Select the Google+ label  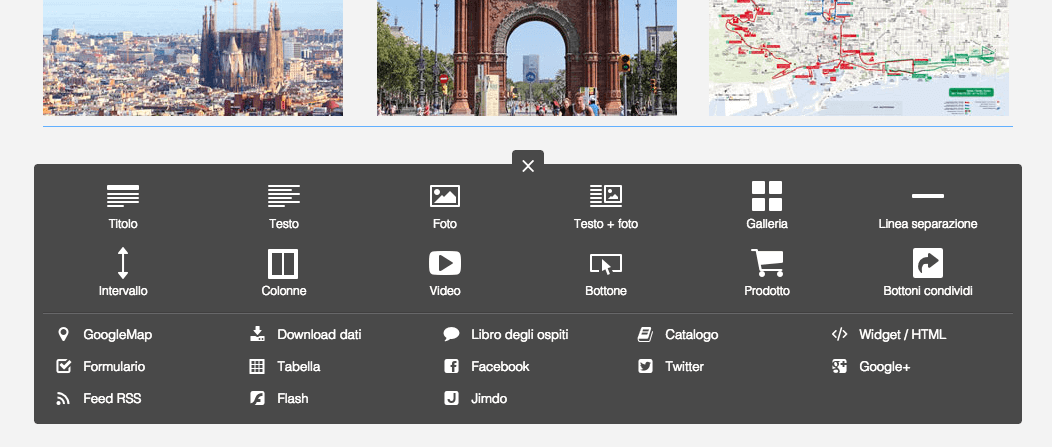tap(884, 366)
